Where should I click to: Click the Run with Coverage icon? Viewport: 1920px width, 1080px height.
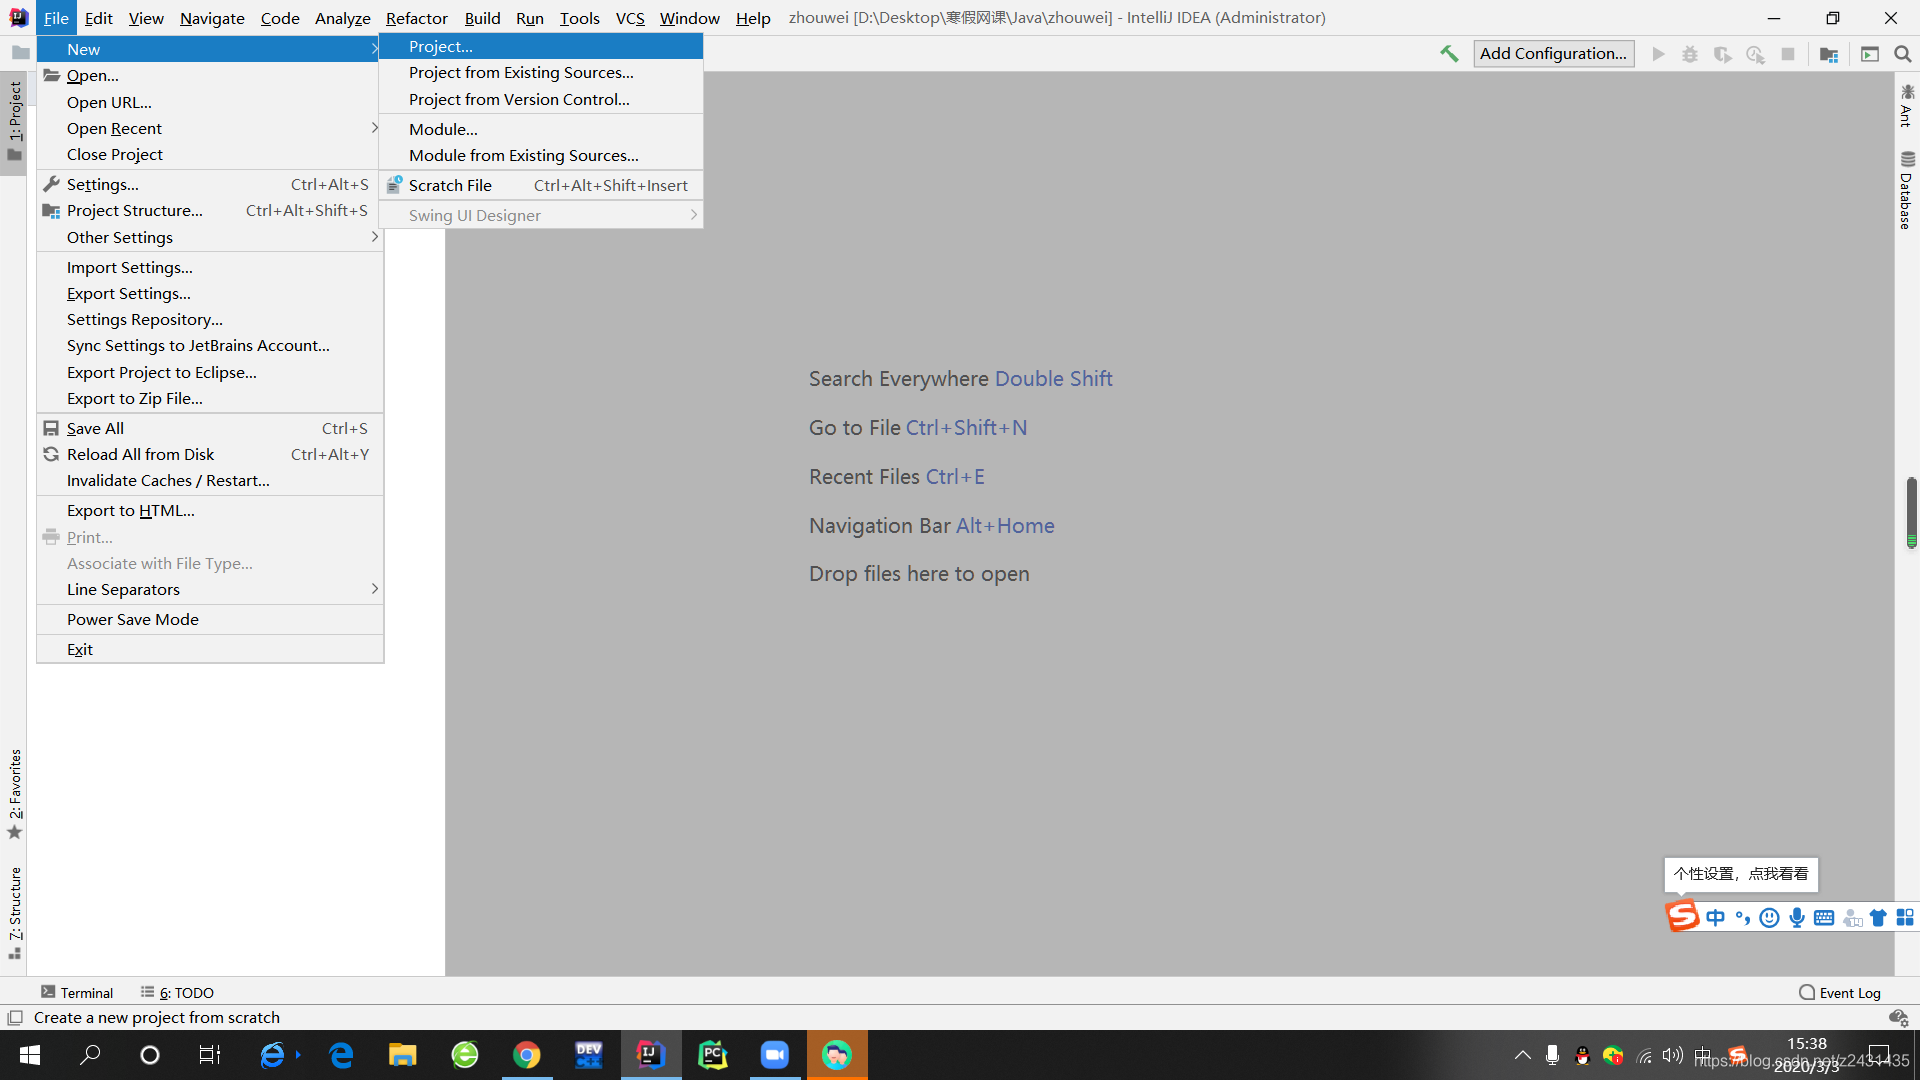click(1722, 54)
